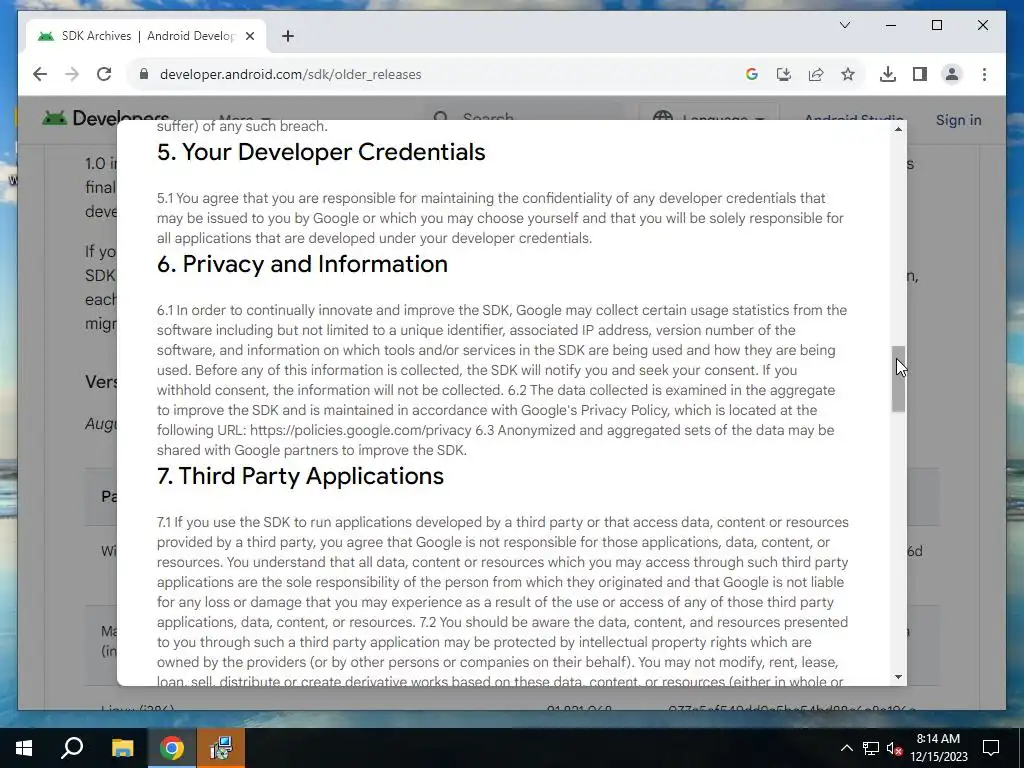
Task: Open clock showing 8:14 AM
Action: tap(938, 748)
